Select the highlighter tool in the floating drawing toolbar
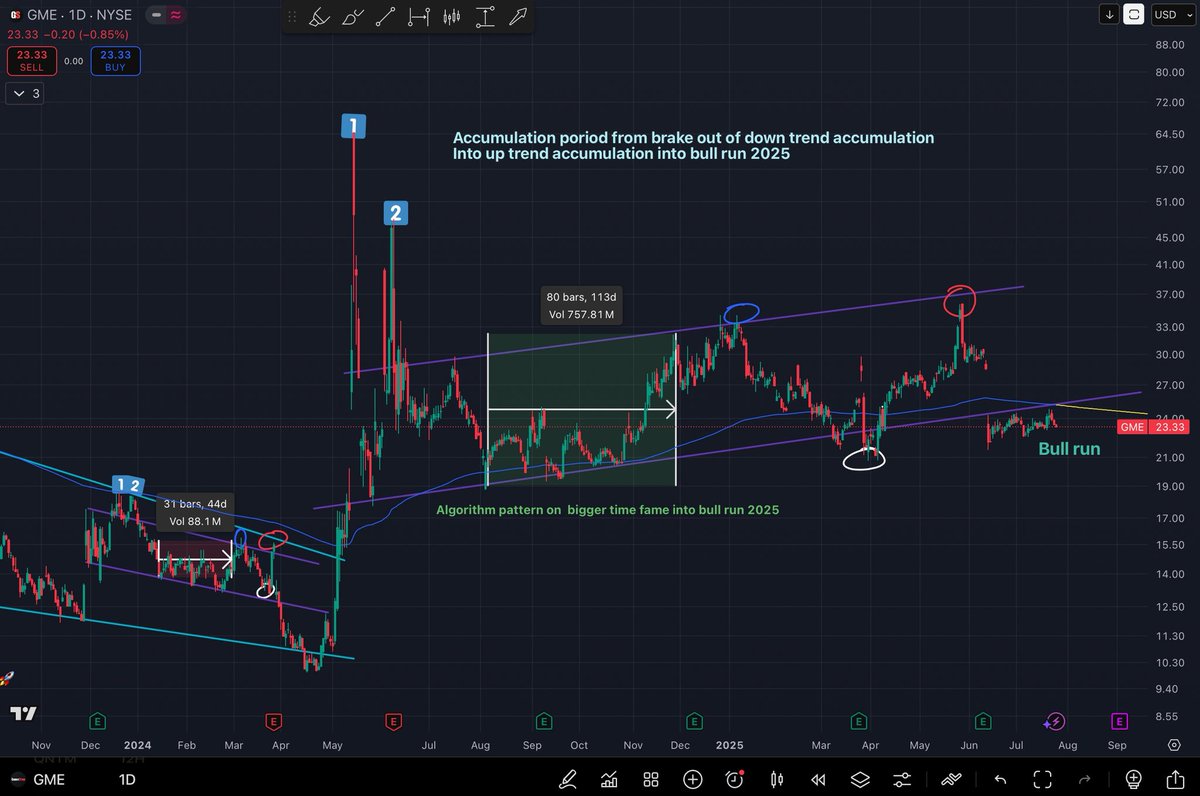Viewport: 1200px width, 796px height. point(319,17)
